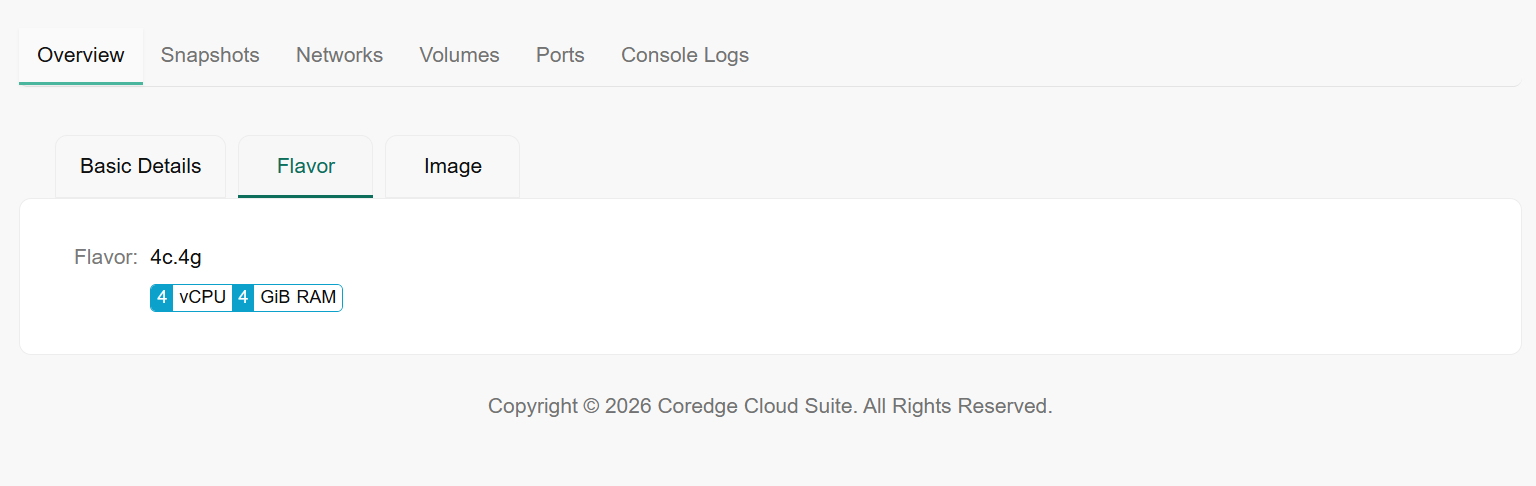Click the 4c.4g flavor name
Viewport: 1536px width, 486px height.
[176, 258]
